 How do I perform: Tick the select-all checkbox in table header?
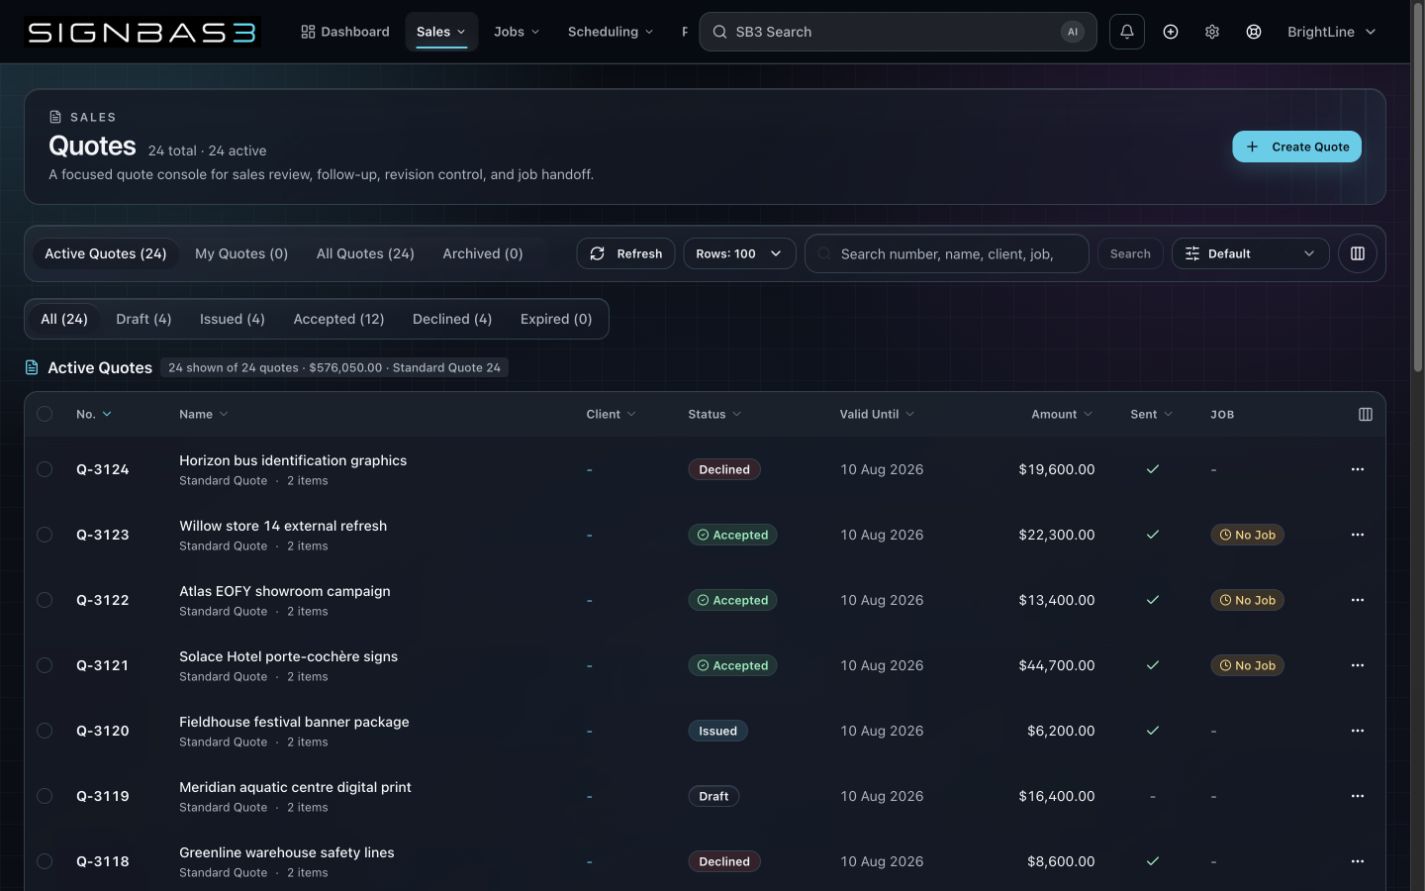click(x=45, y=414)
